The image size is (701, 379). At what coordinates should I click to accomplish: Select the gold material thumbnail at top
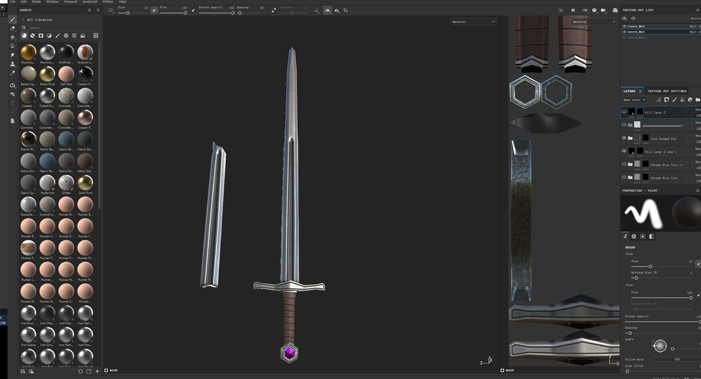click(x=28, y=53)
